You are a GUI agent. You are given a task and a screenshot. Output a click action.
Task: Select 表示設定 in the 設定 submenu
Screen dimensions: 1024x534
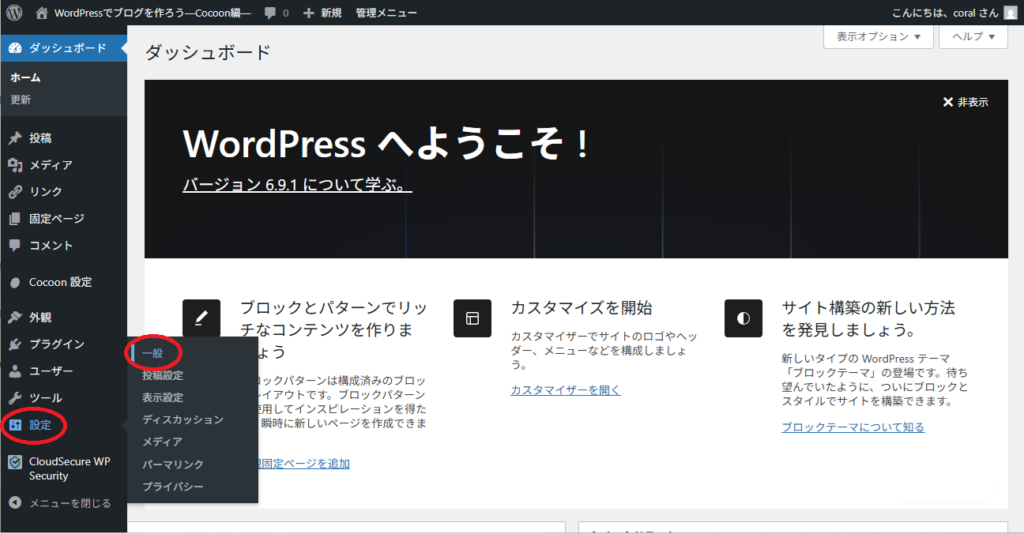[163, 398]
